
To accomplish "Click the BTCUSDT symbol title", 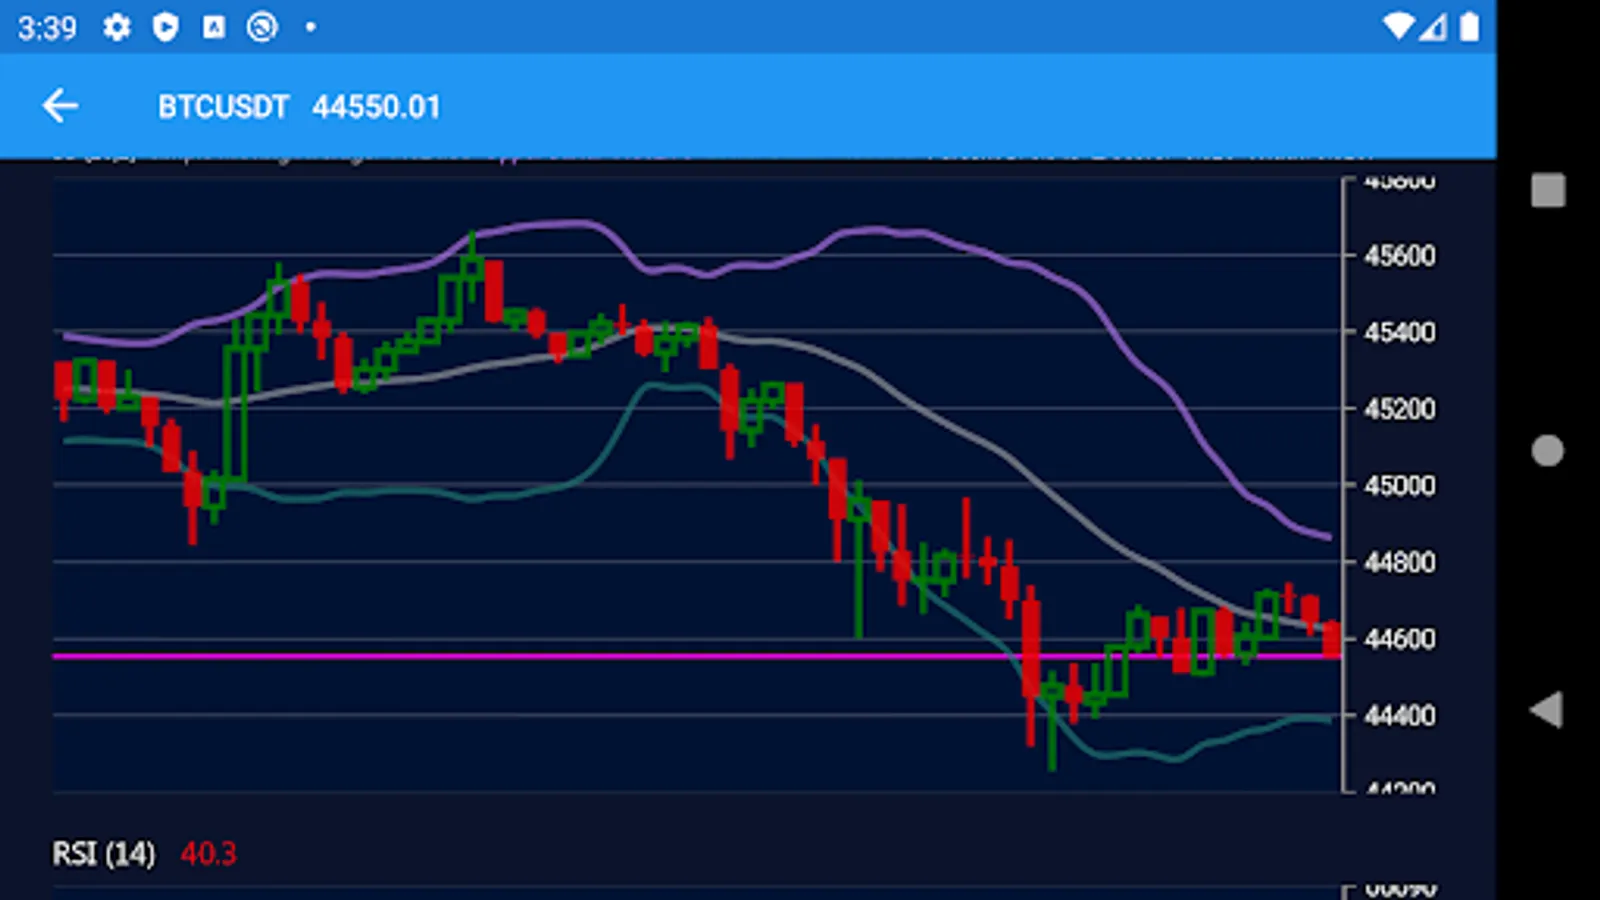I will tap(223, 107).
